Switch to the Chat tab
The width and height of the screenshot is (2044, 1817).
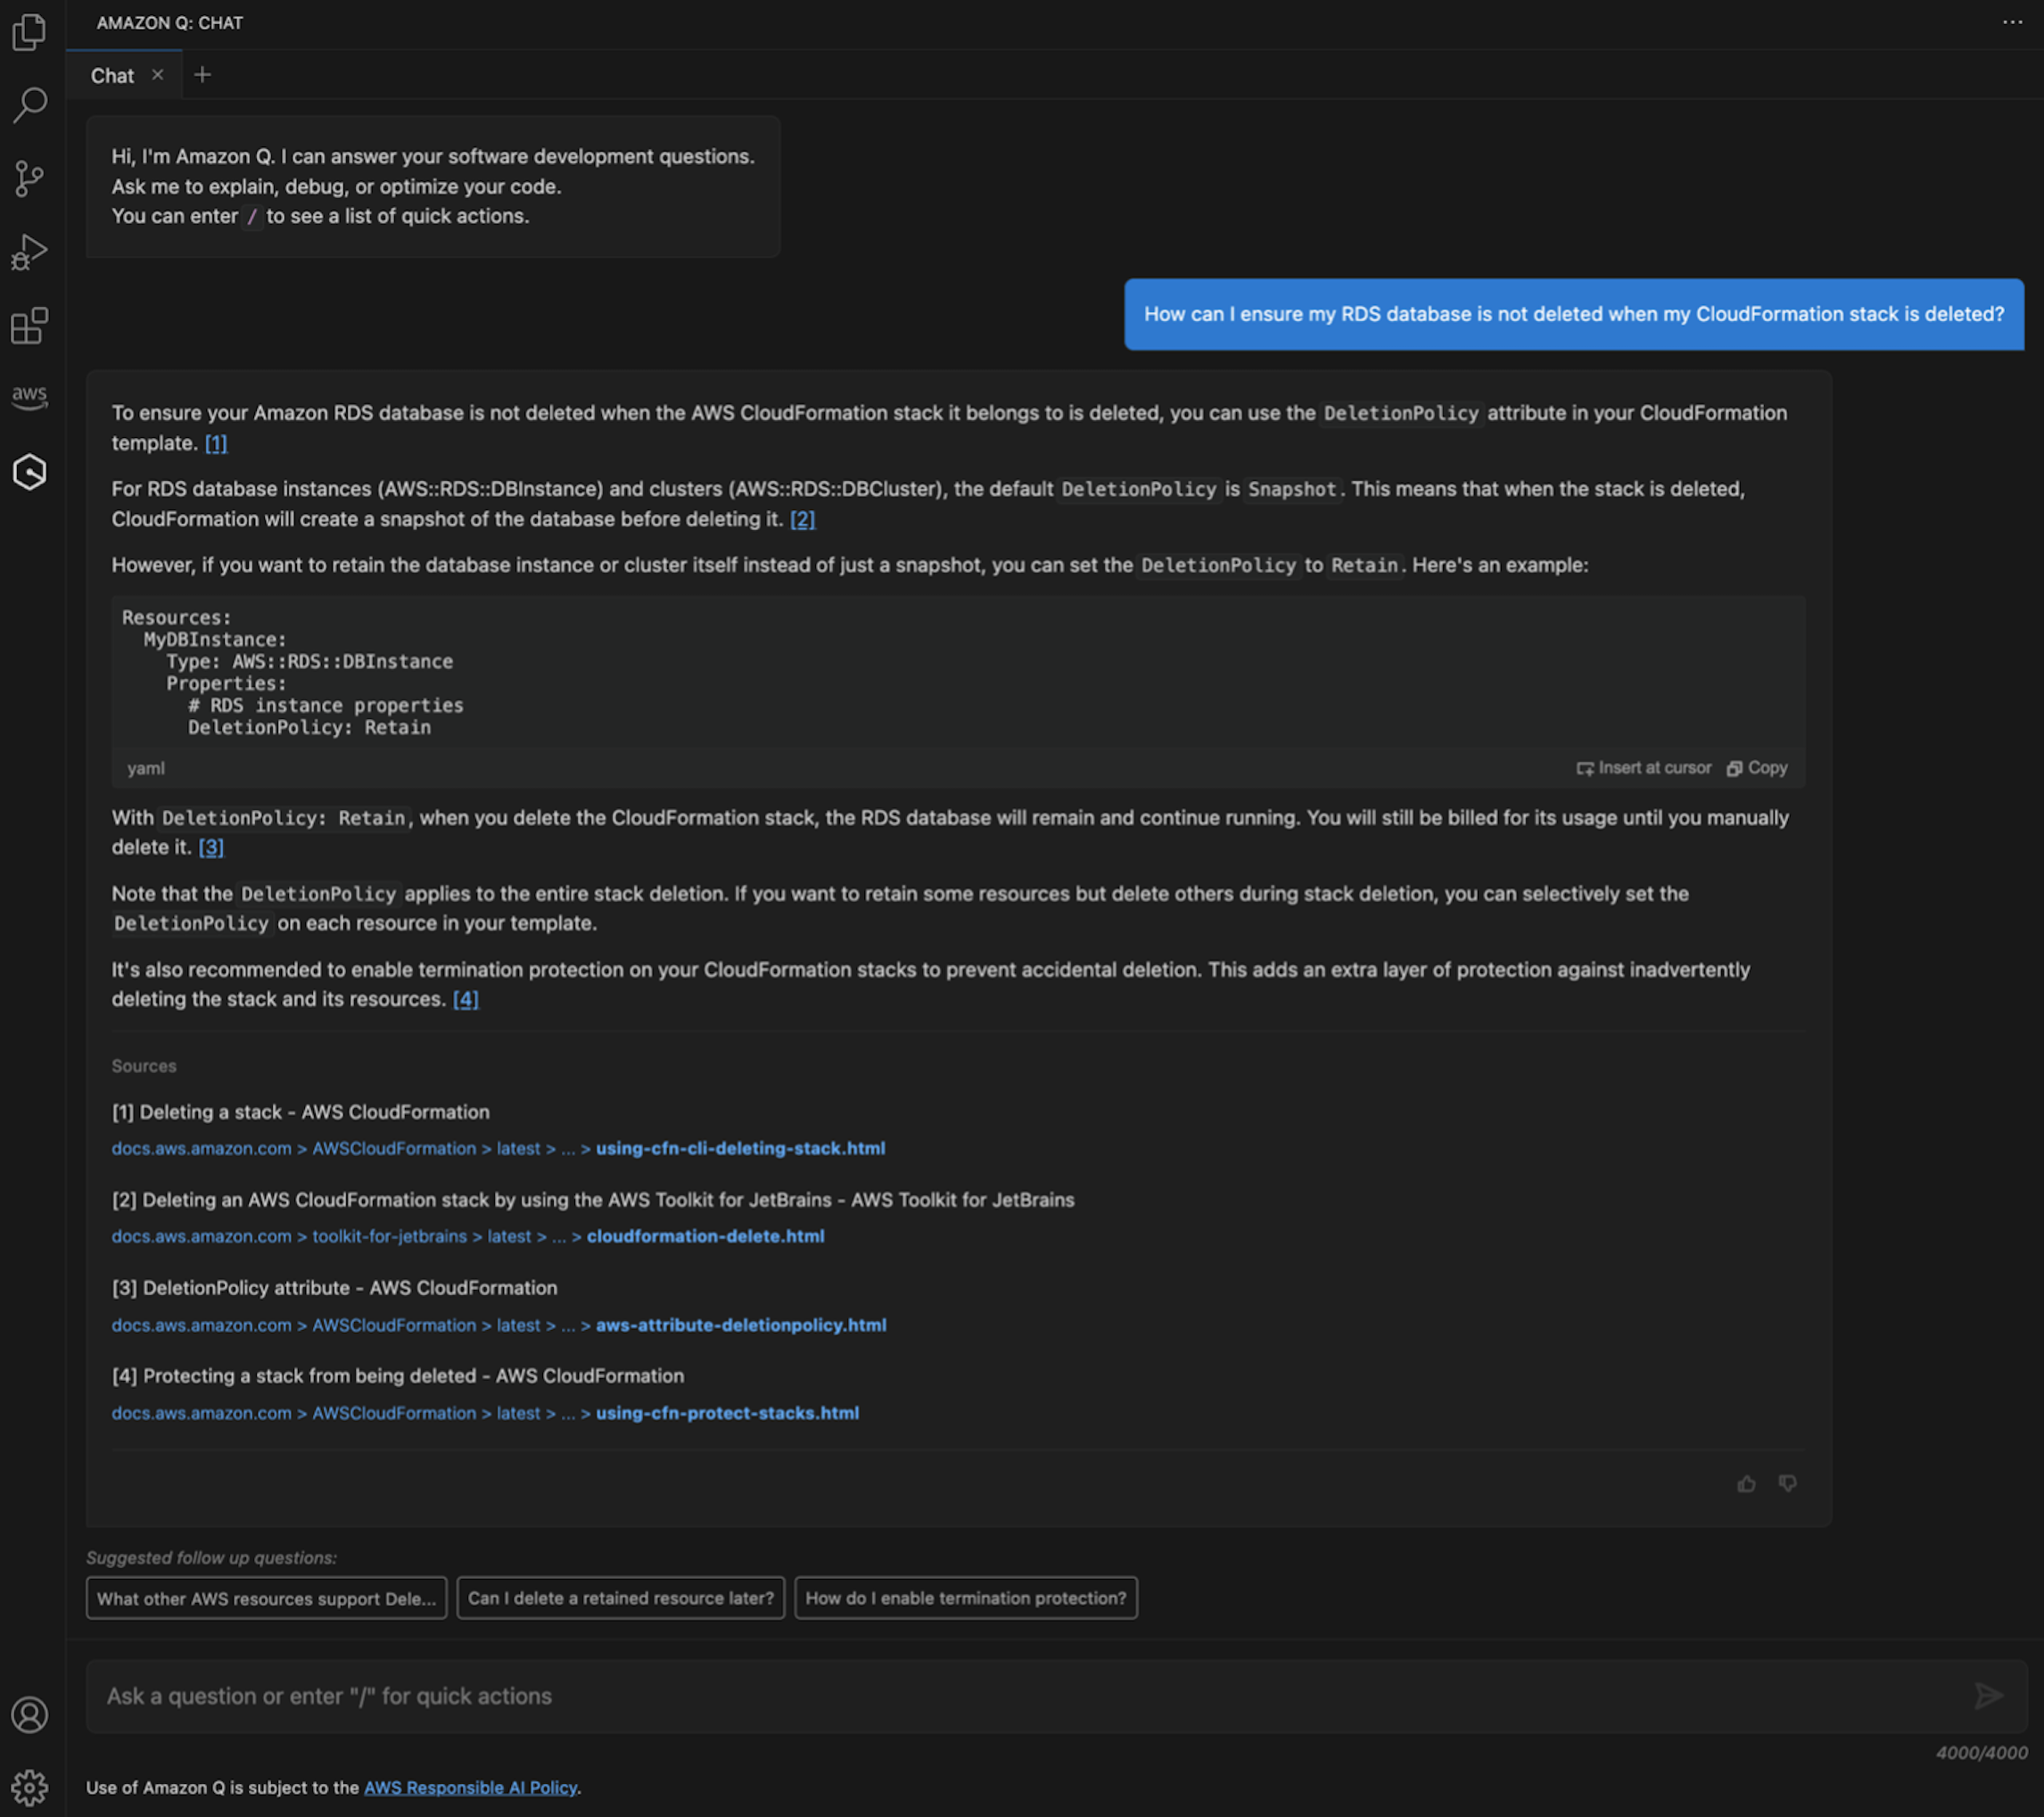point(112,75)
